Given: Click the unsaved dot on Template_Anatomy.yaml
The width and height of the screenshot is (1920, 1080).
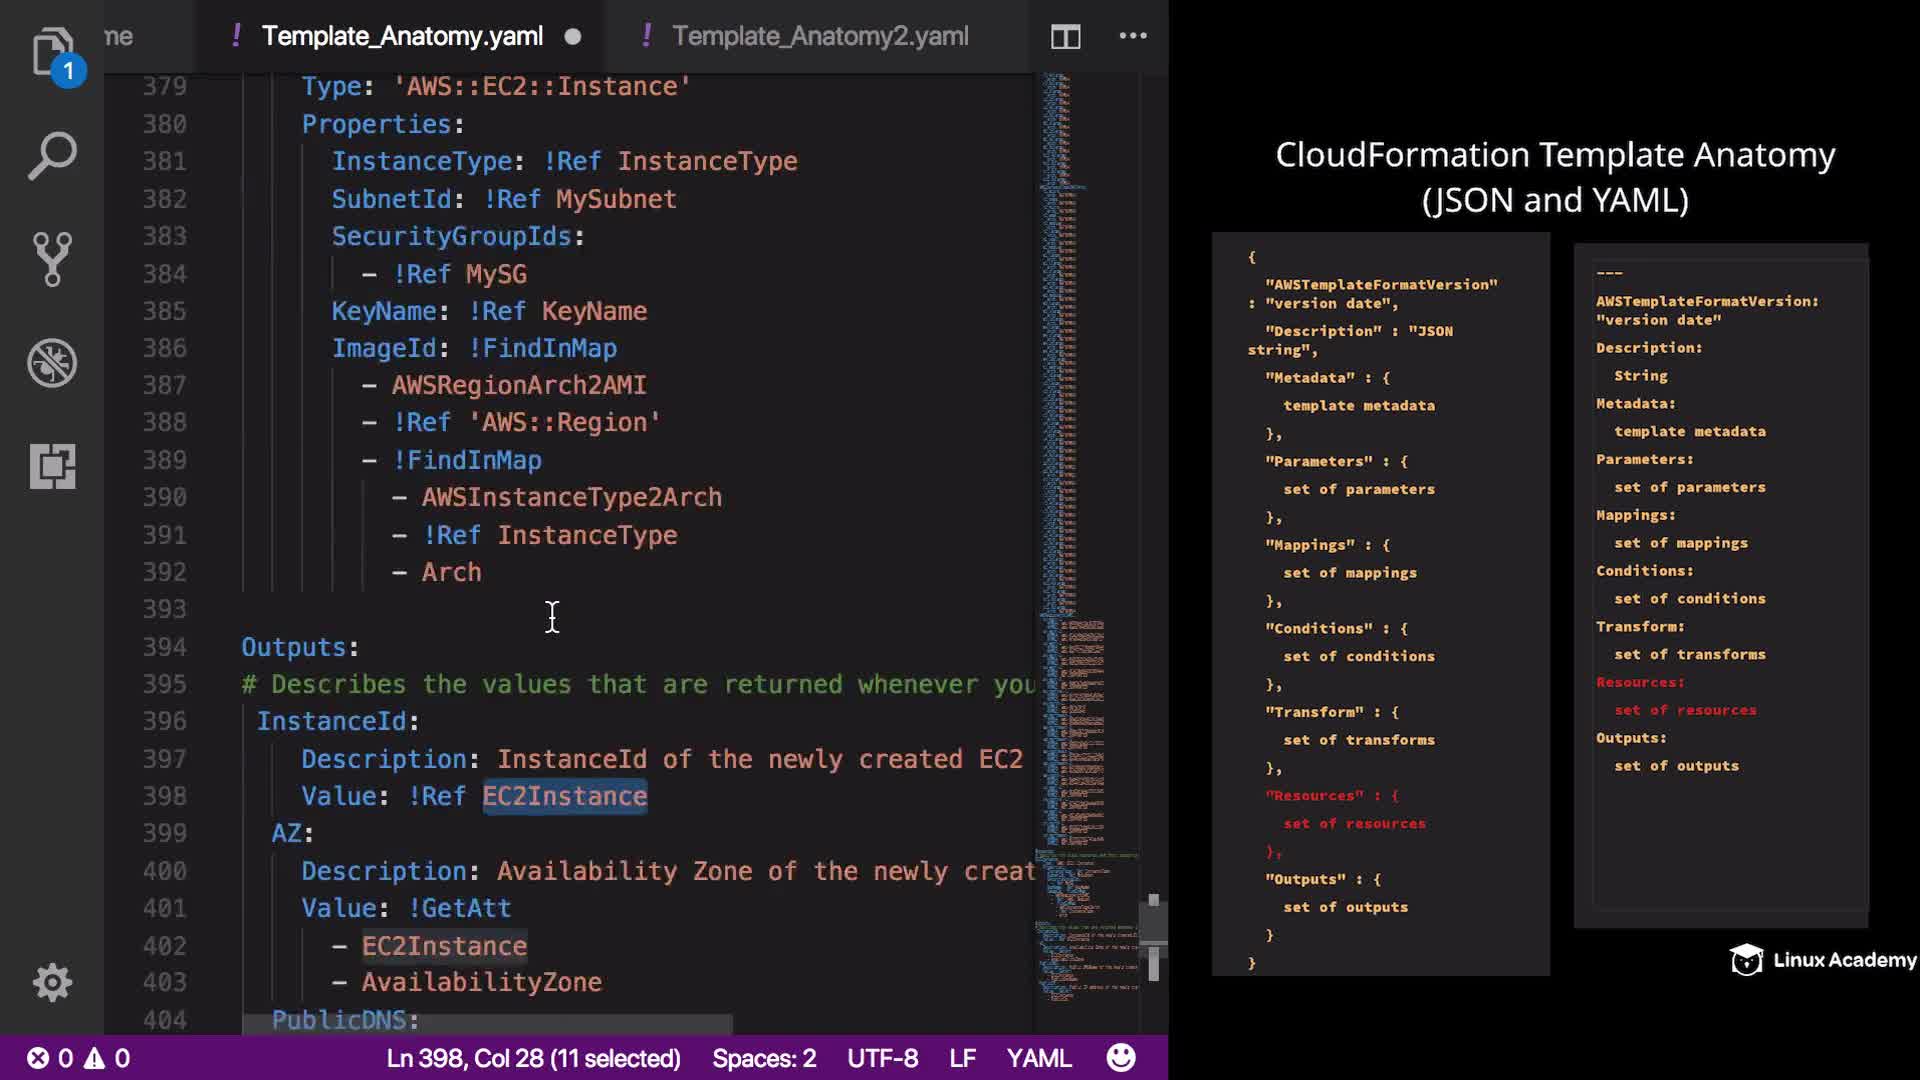Looking at the screenshot, I should [573, 37].
